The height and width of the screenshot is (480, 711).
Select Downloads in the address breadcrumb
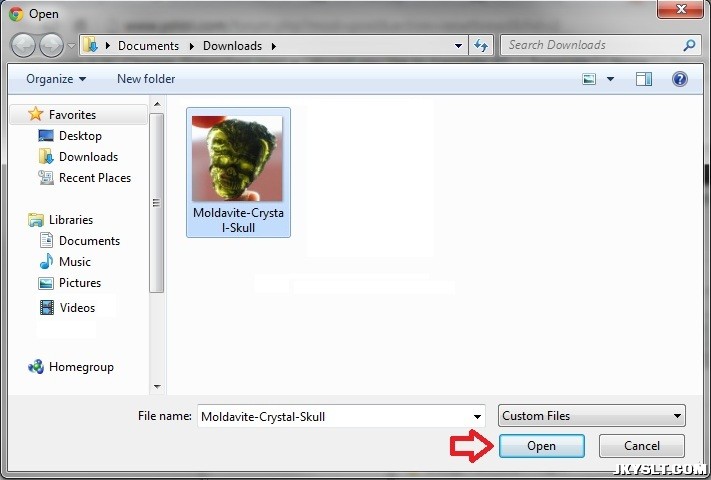click(x=232, y=46)
